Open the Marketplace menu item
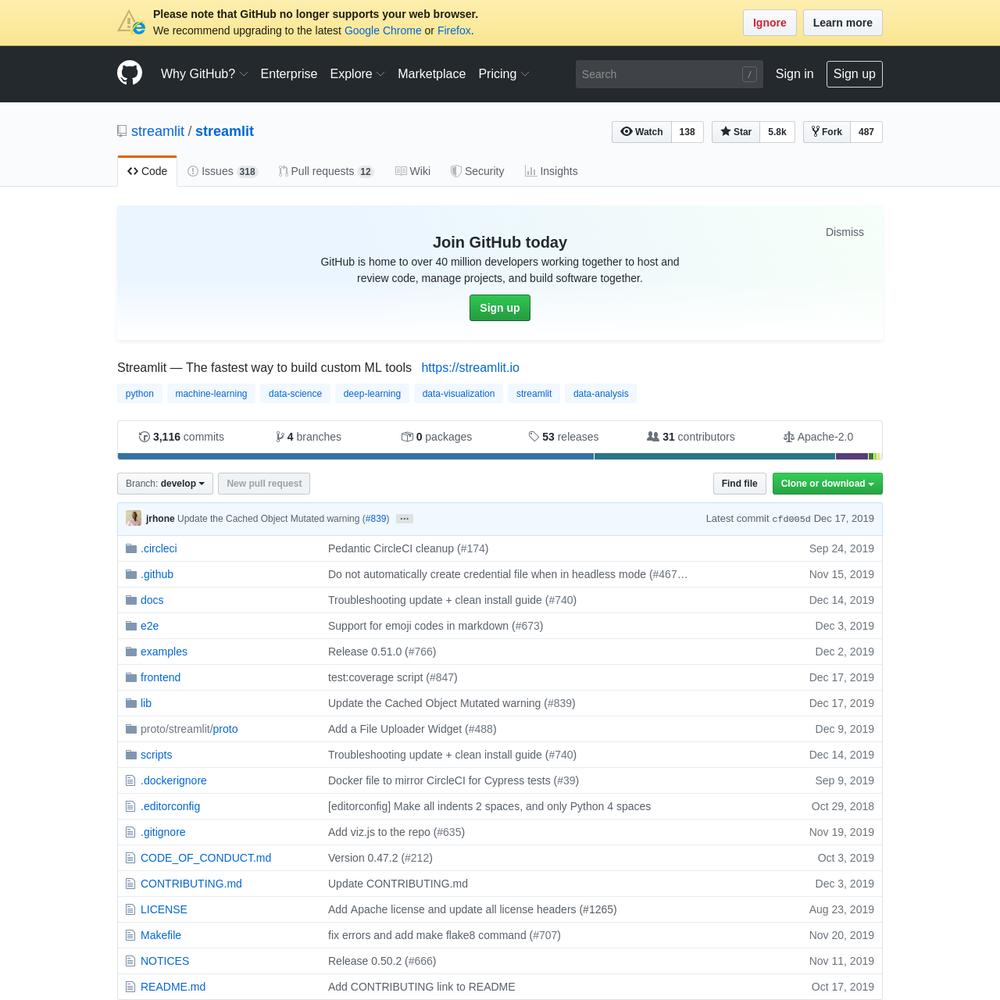Image resolution: width=1000 pixels, height=1000 pixels. point(432,74)
